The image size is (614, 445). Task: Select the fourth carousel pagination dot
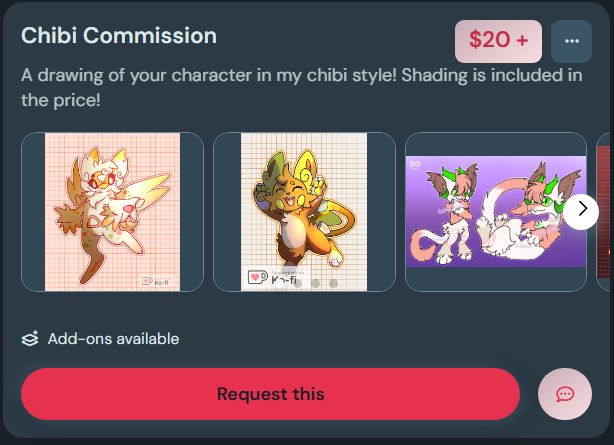point(333,283)
